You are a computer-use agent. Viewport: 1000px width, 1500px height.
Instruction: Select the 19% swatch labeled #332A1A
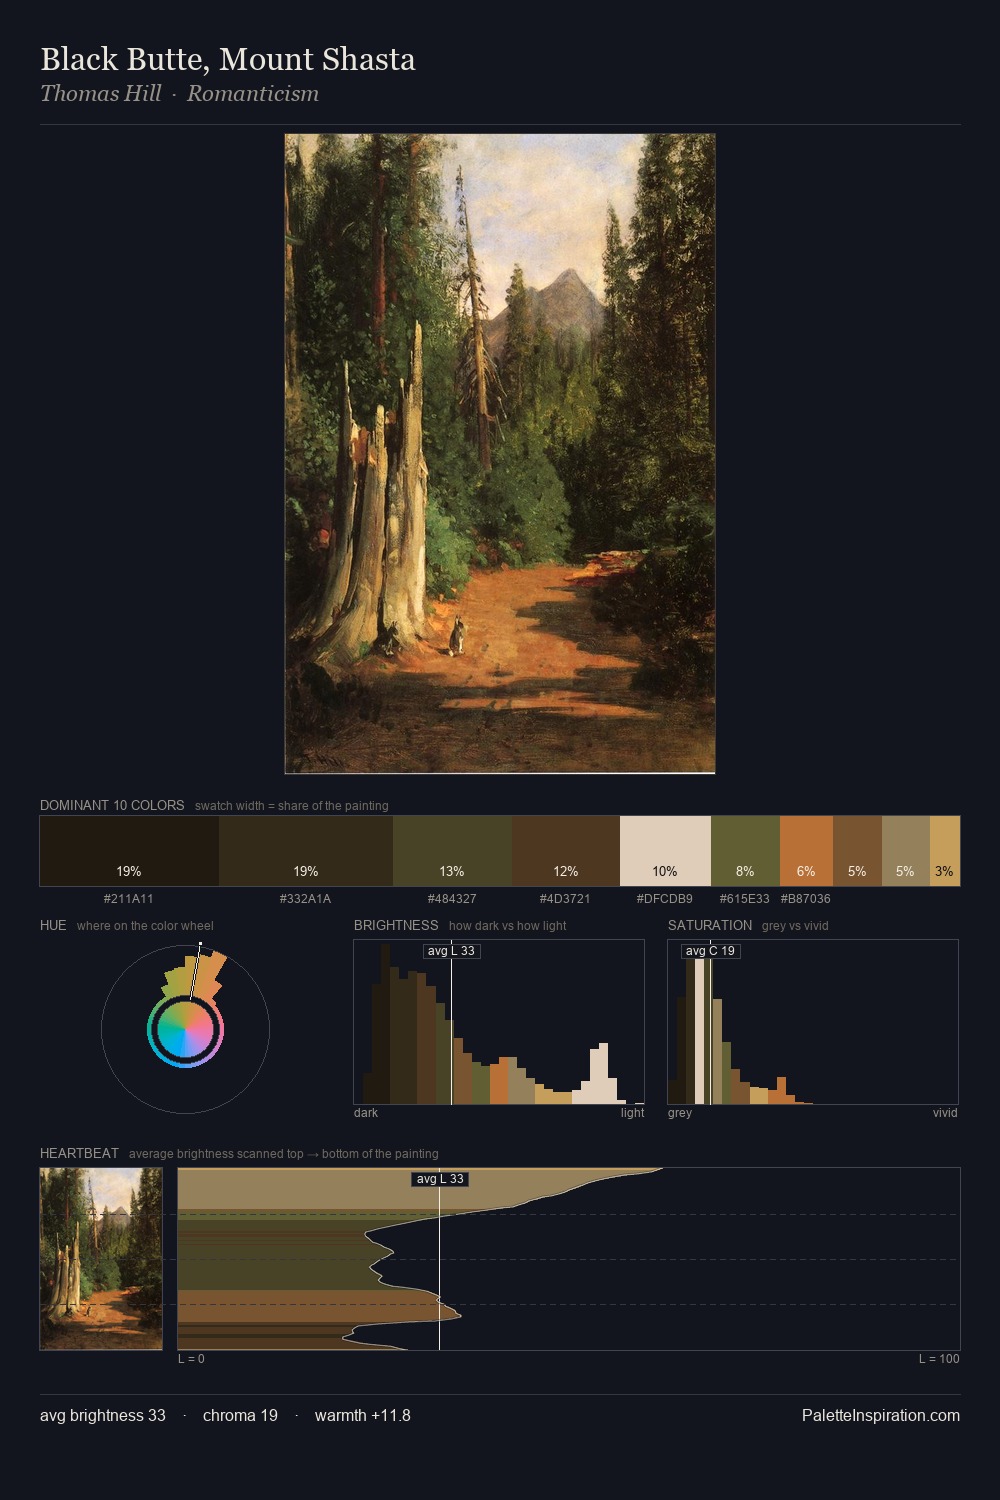[x=306, y=851]
